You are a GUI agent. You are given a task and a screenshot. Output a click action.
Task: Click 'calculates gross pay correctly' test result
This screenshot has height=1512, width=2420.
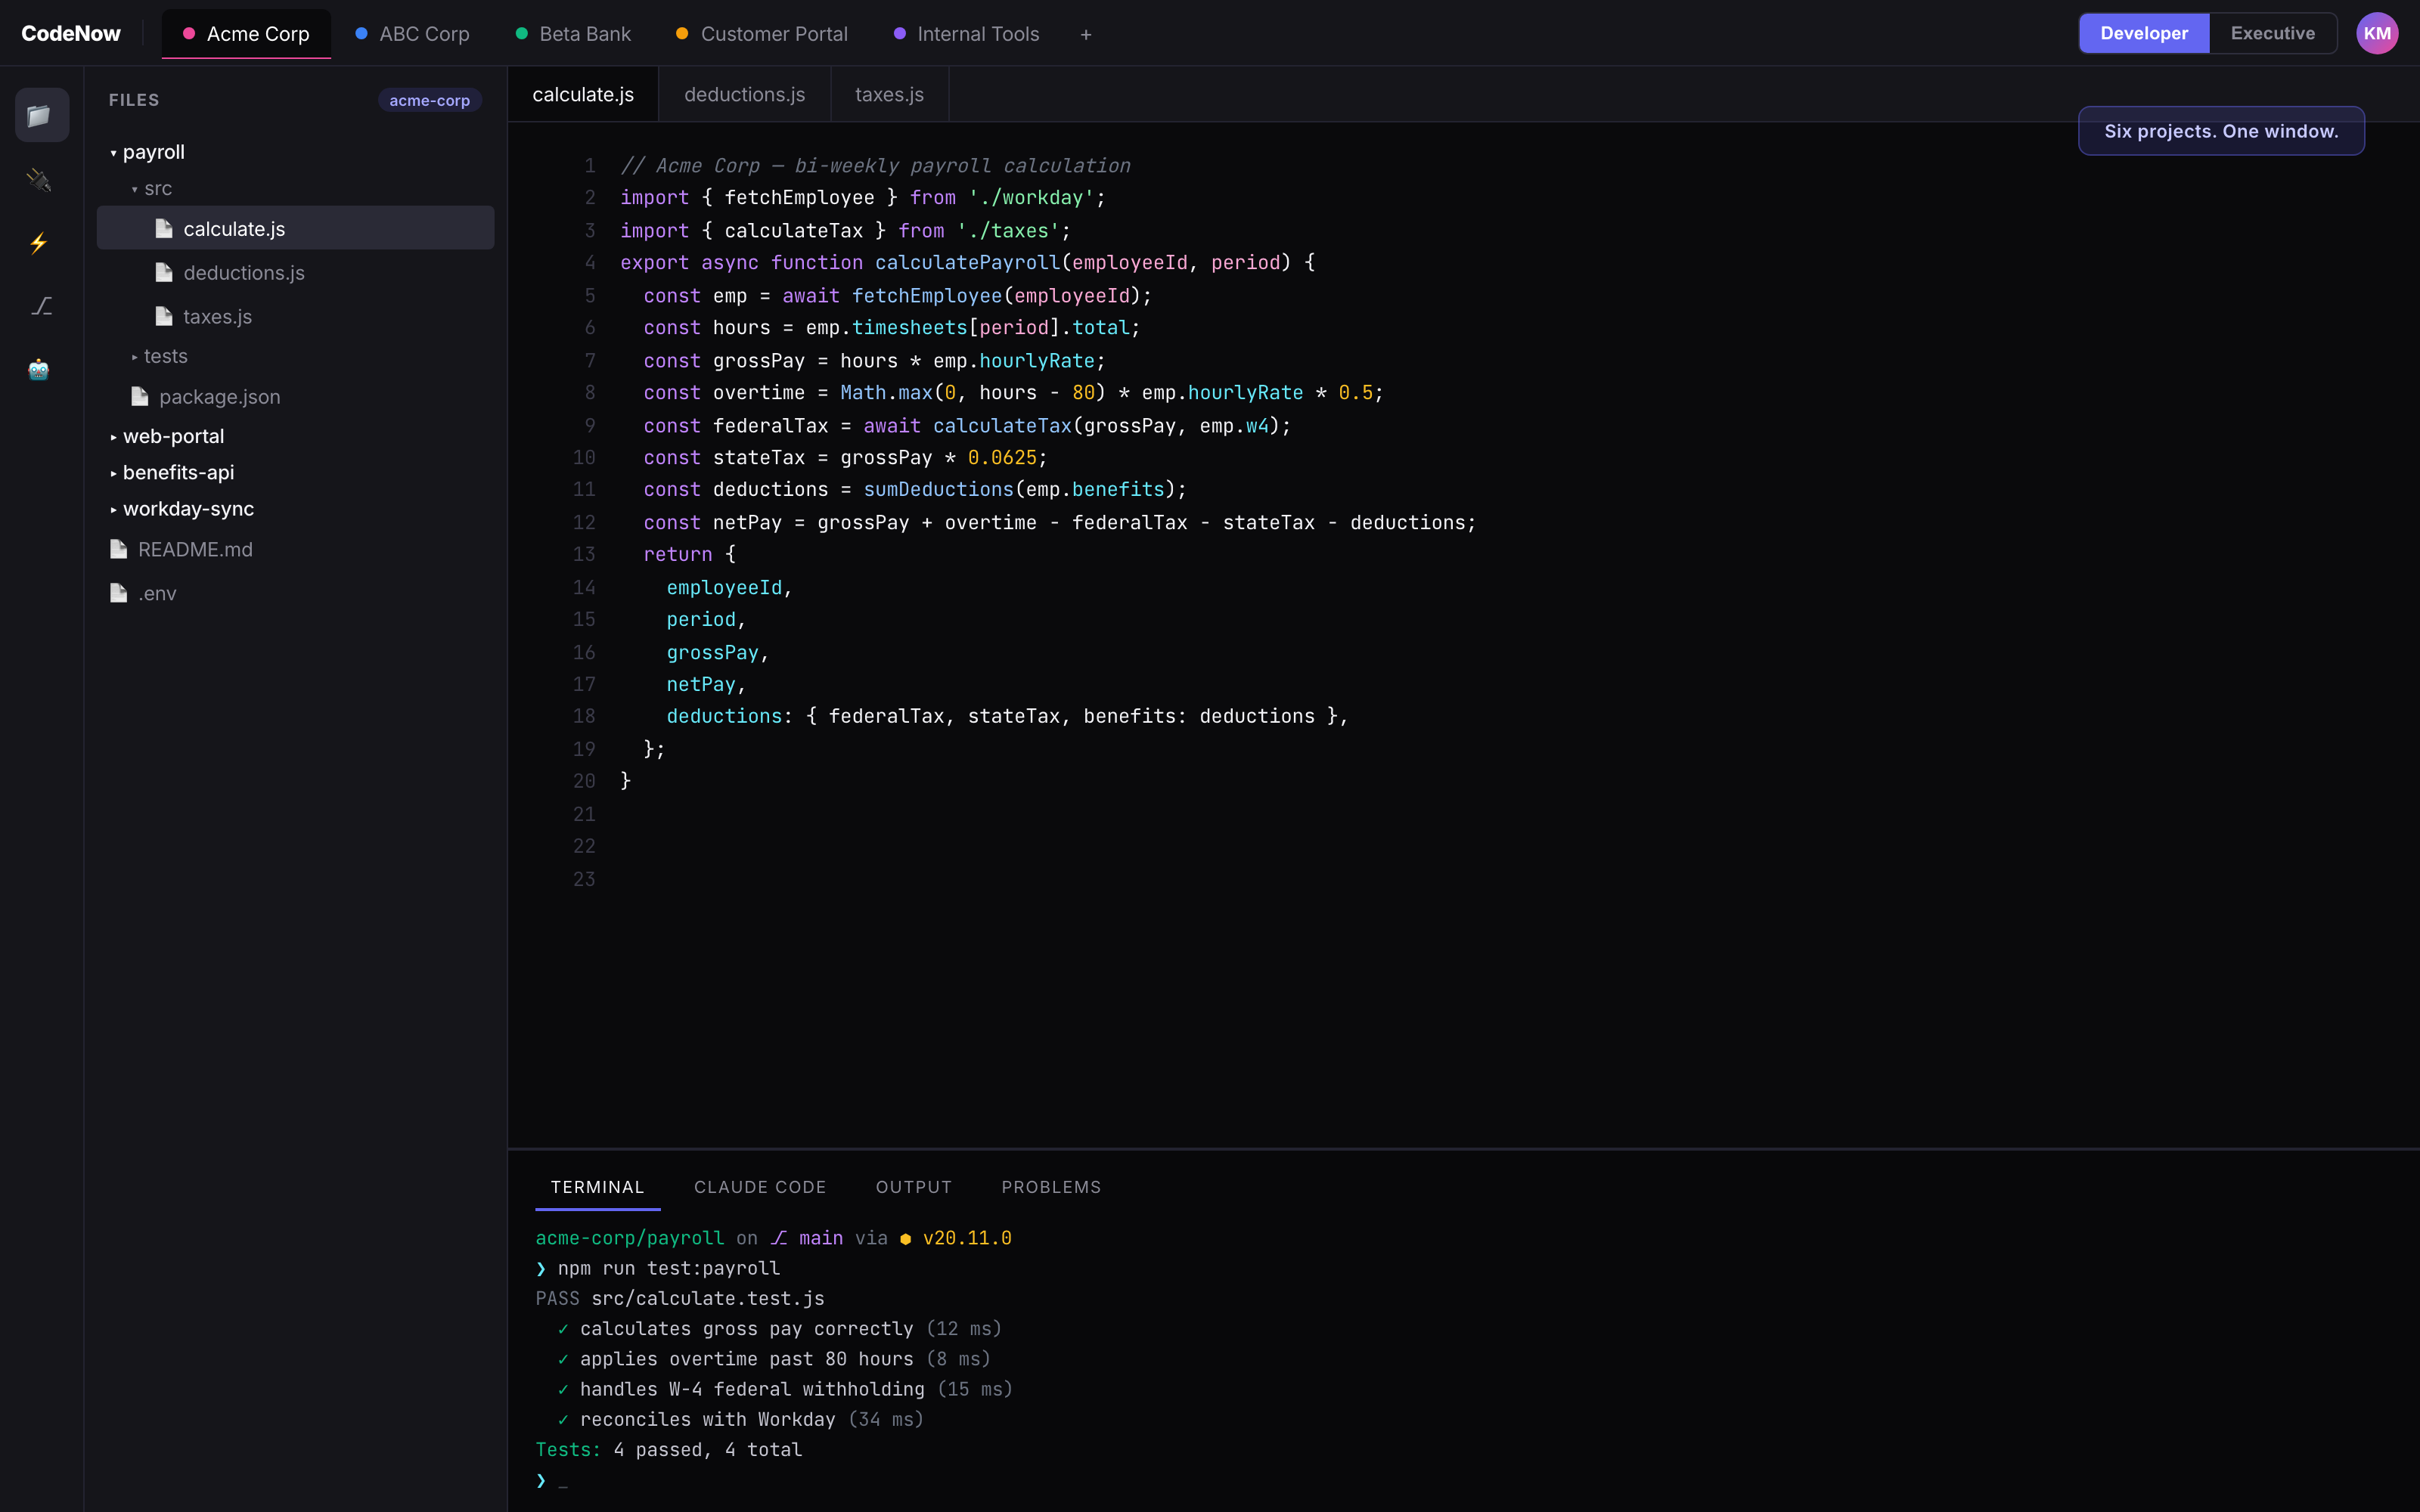click(x=746, y=1329)
